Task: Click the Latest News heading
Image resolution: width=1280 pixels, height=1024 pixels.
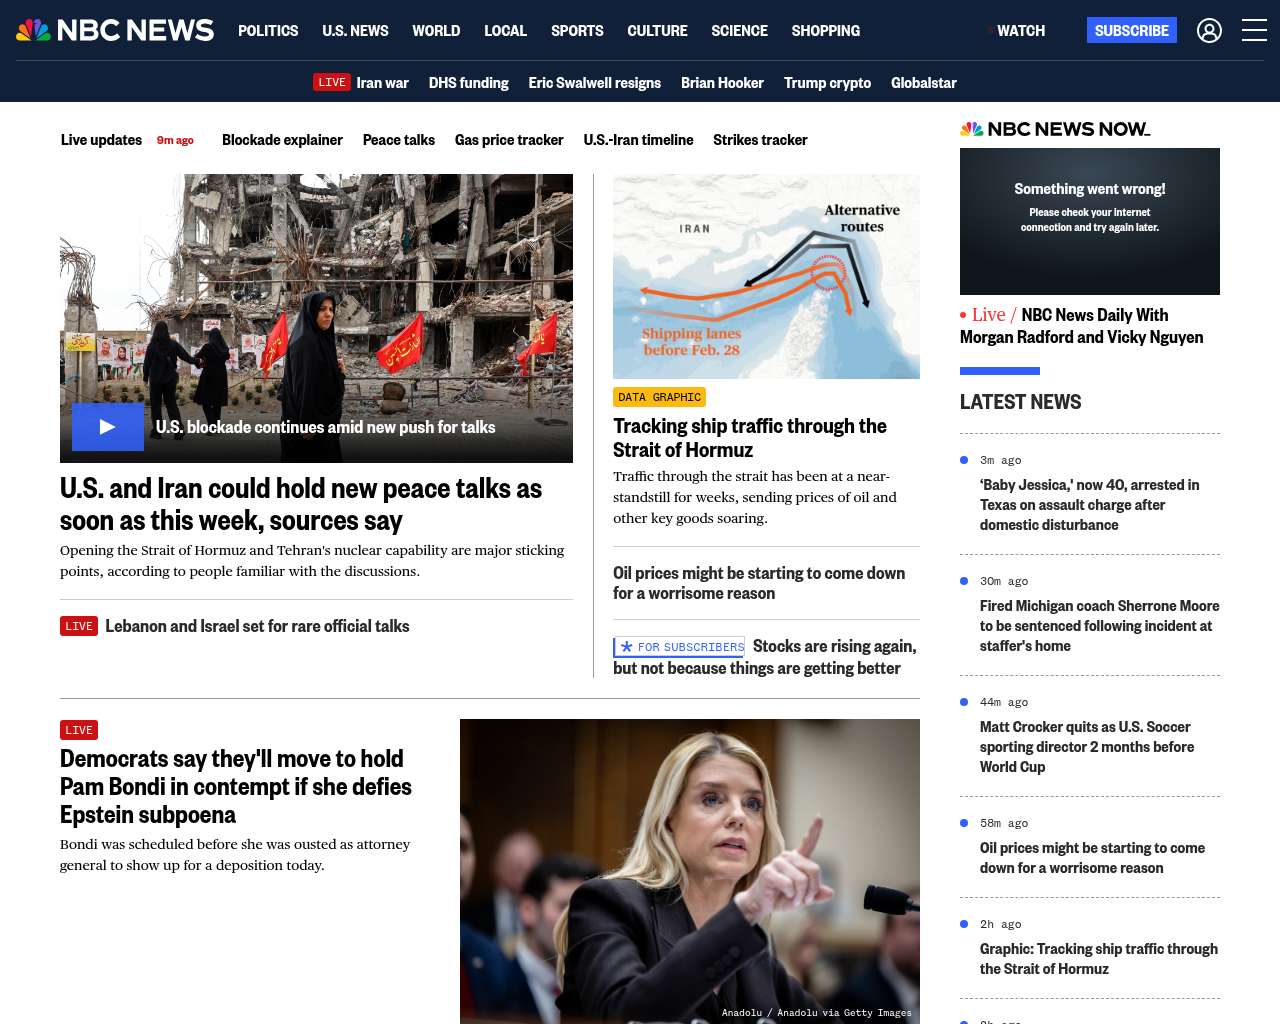Action: pos(1020,402)
